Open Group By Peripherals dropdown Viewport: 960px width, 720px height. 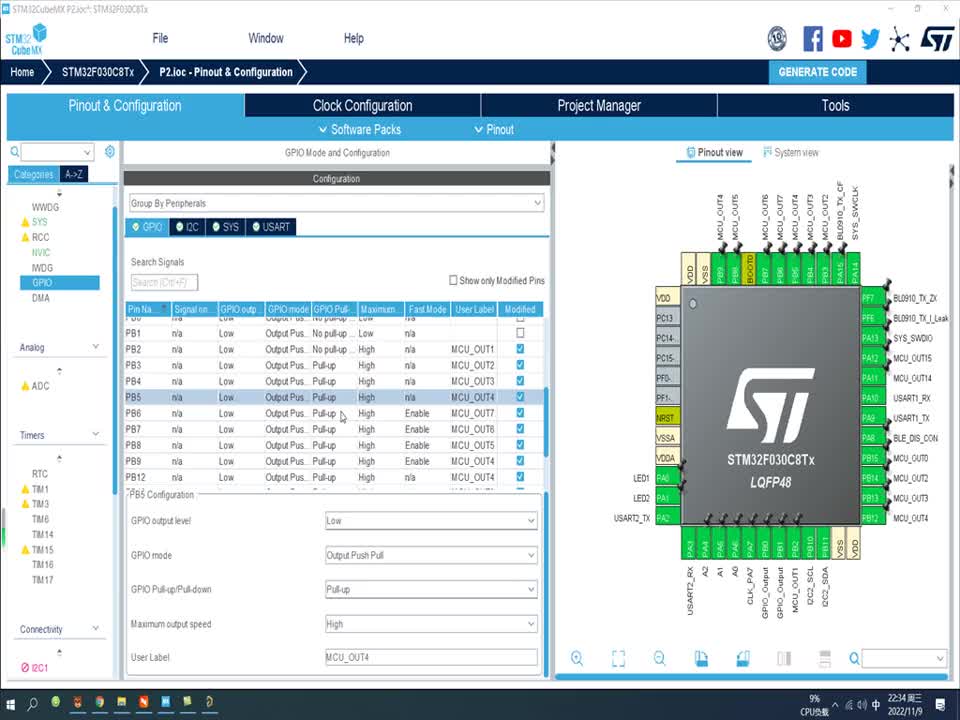[336, 203]
